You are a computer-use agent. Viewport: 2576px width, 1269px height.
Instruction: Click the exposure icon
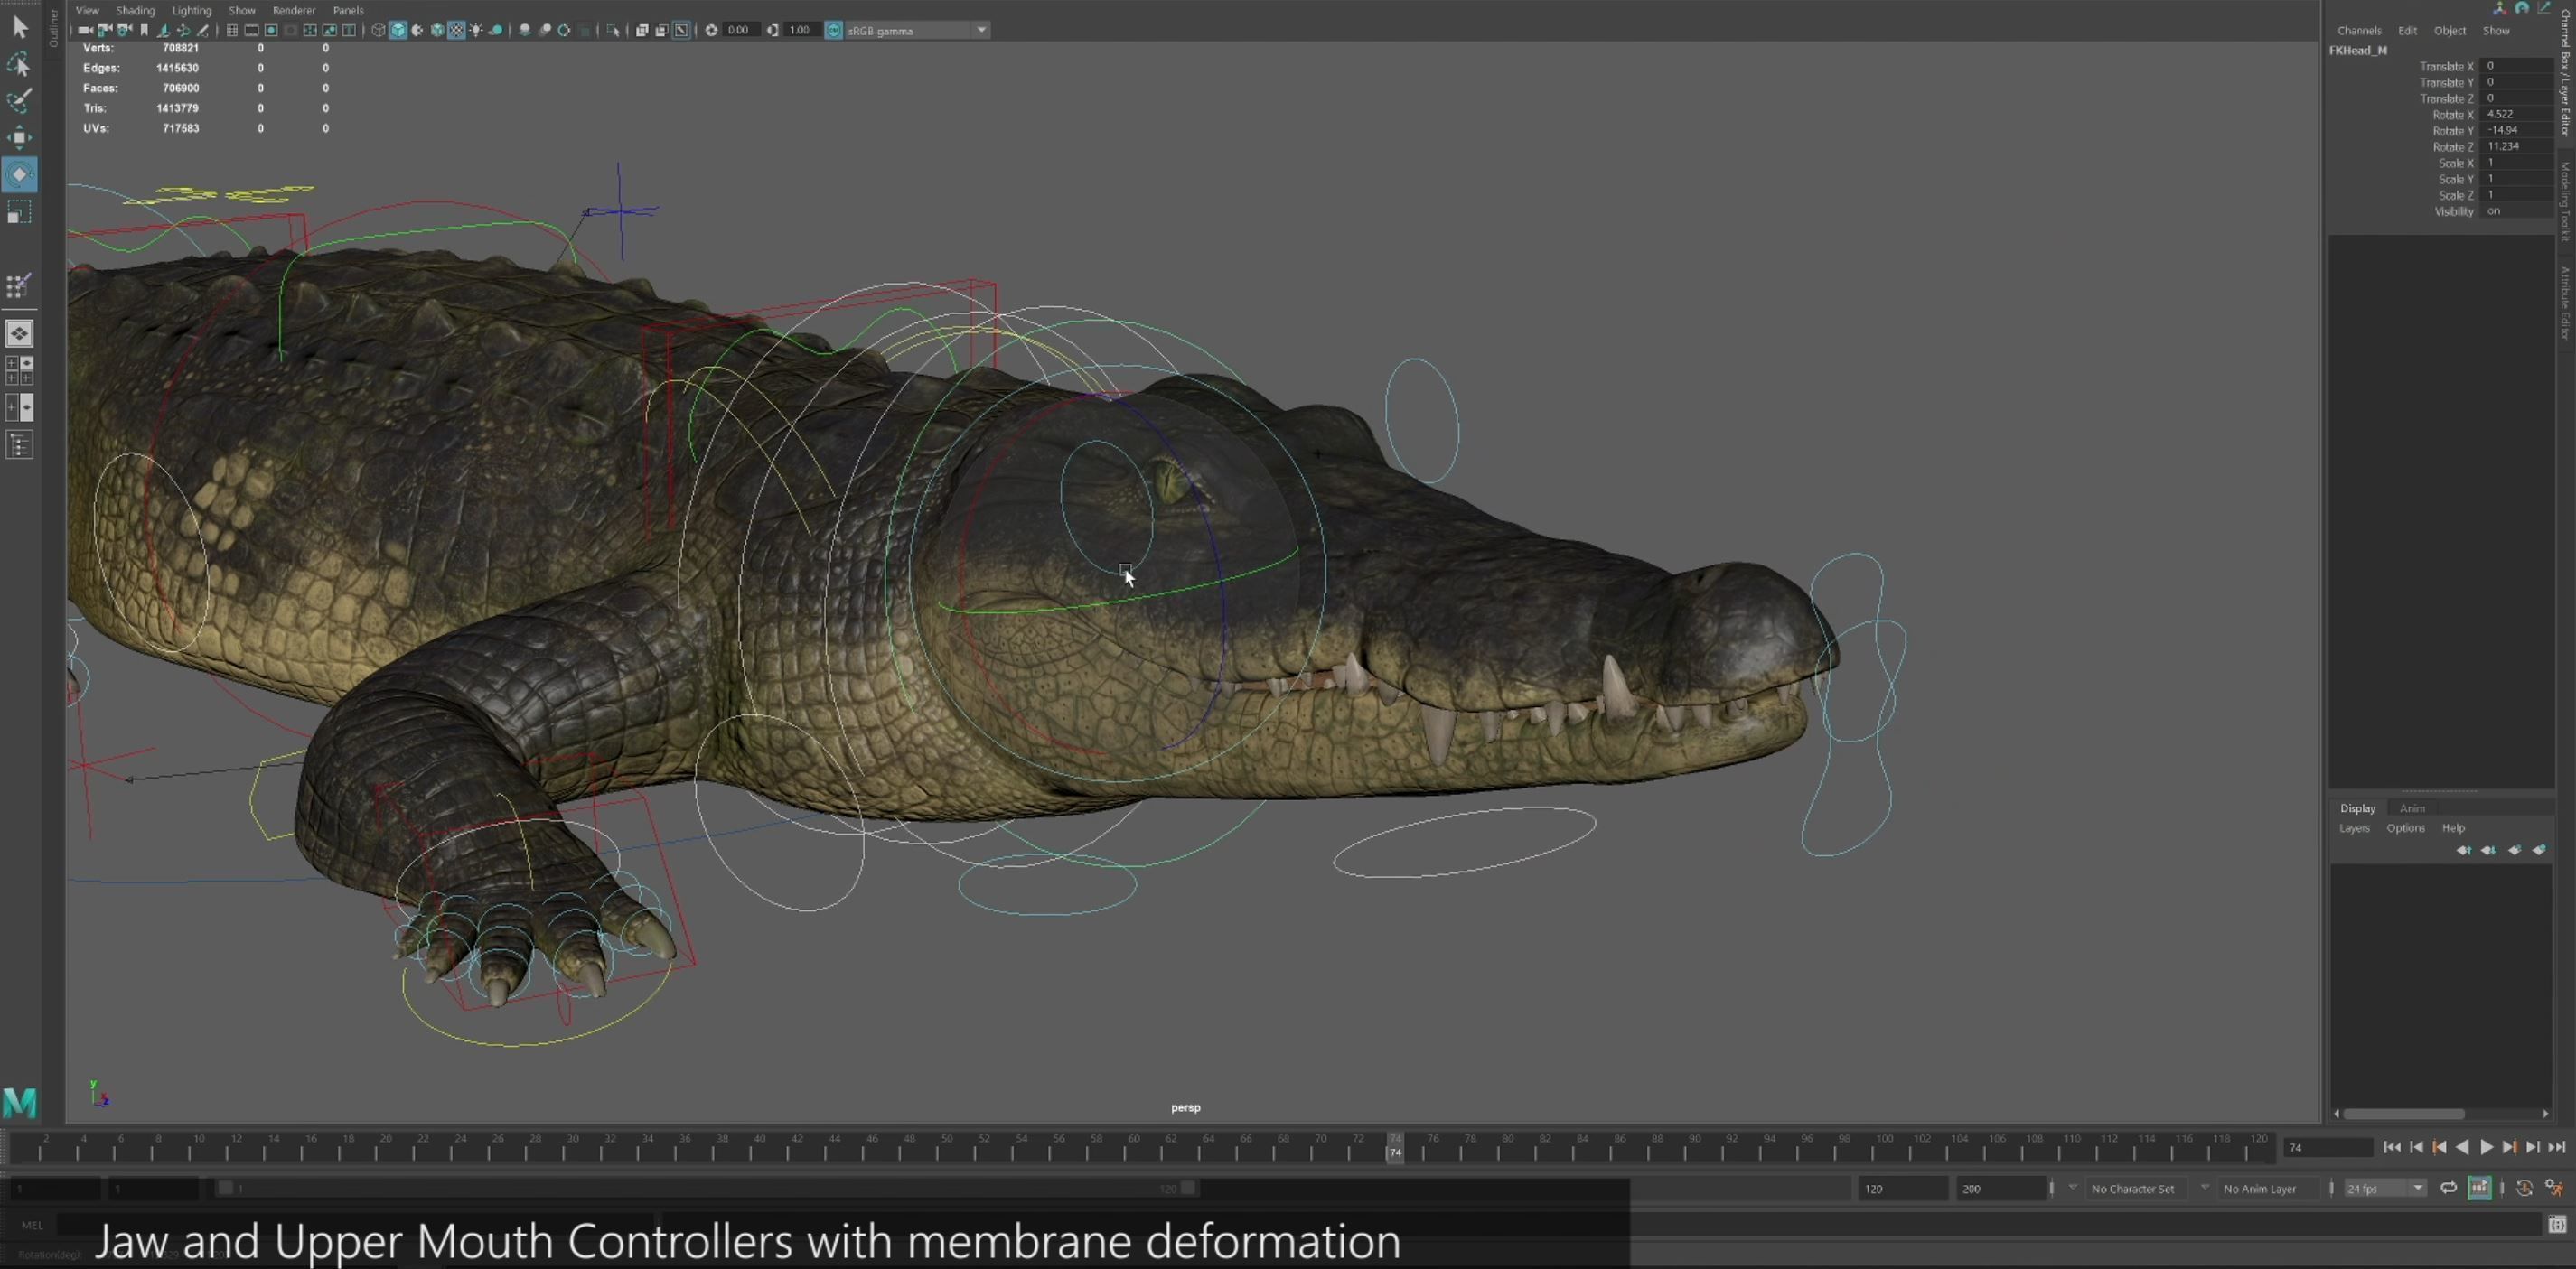tap(710, 30)
